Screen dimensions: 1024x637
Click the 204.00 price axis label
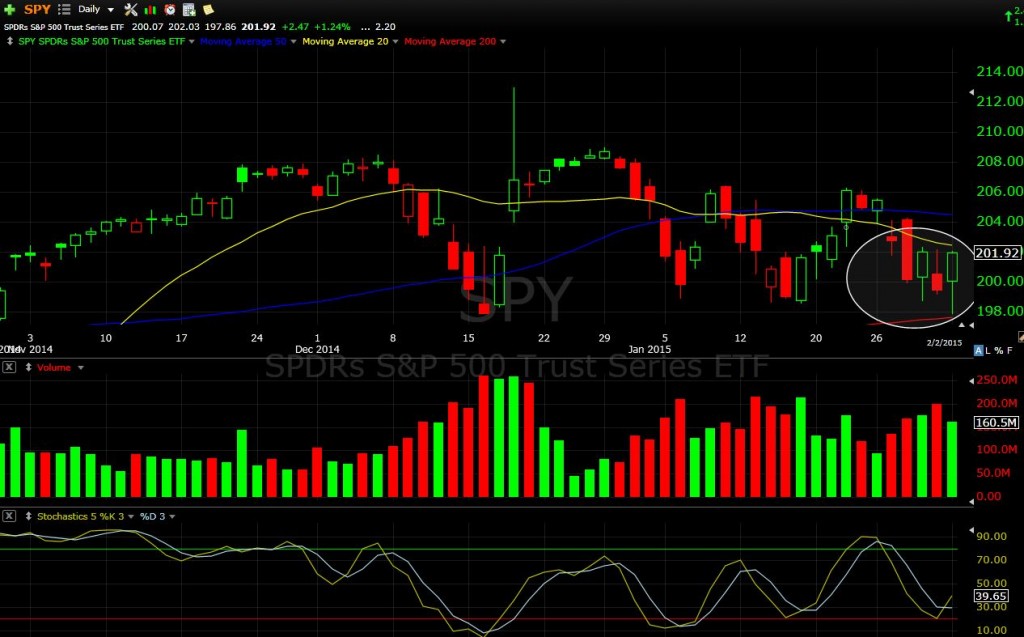(999, 221)
